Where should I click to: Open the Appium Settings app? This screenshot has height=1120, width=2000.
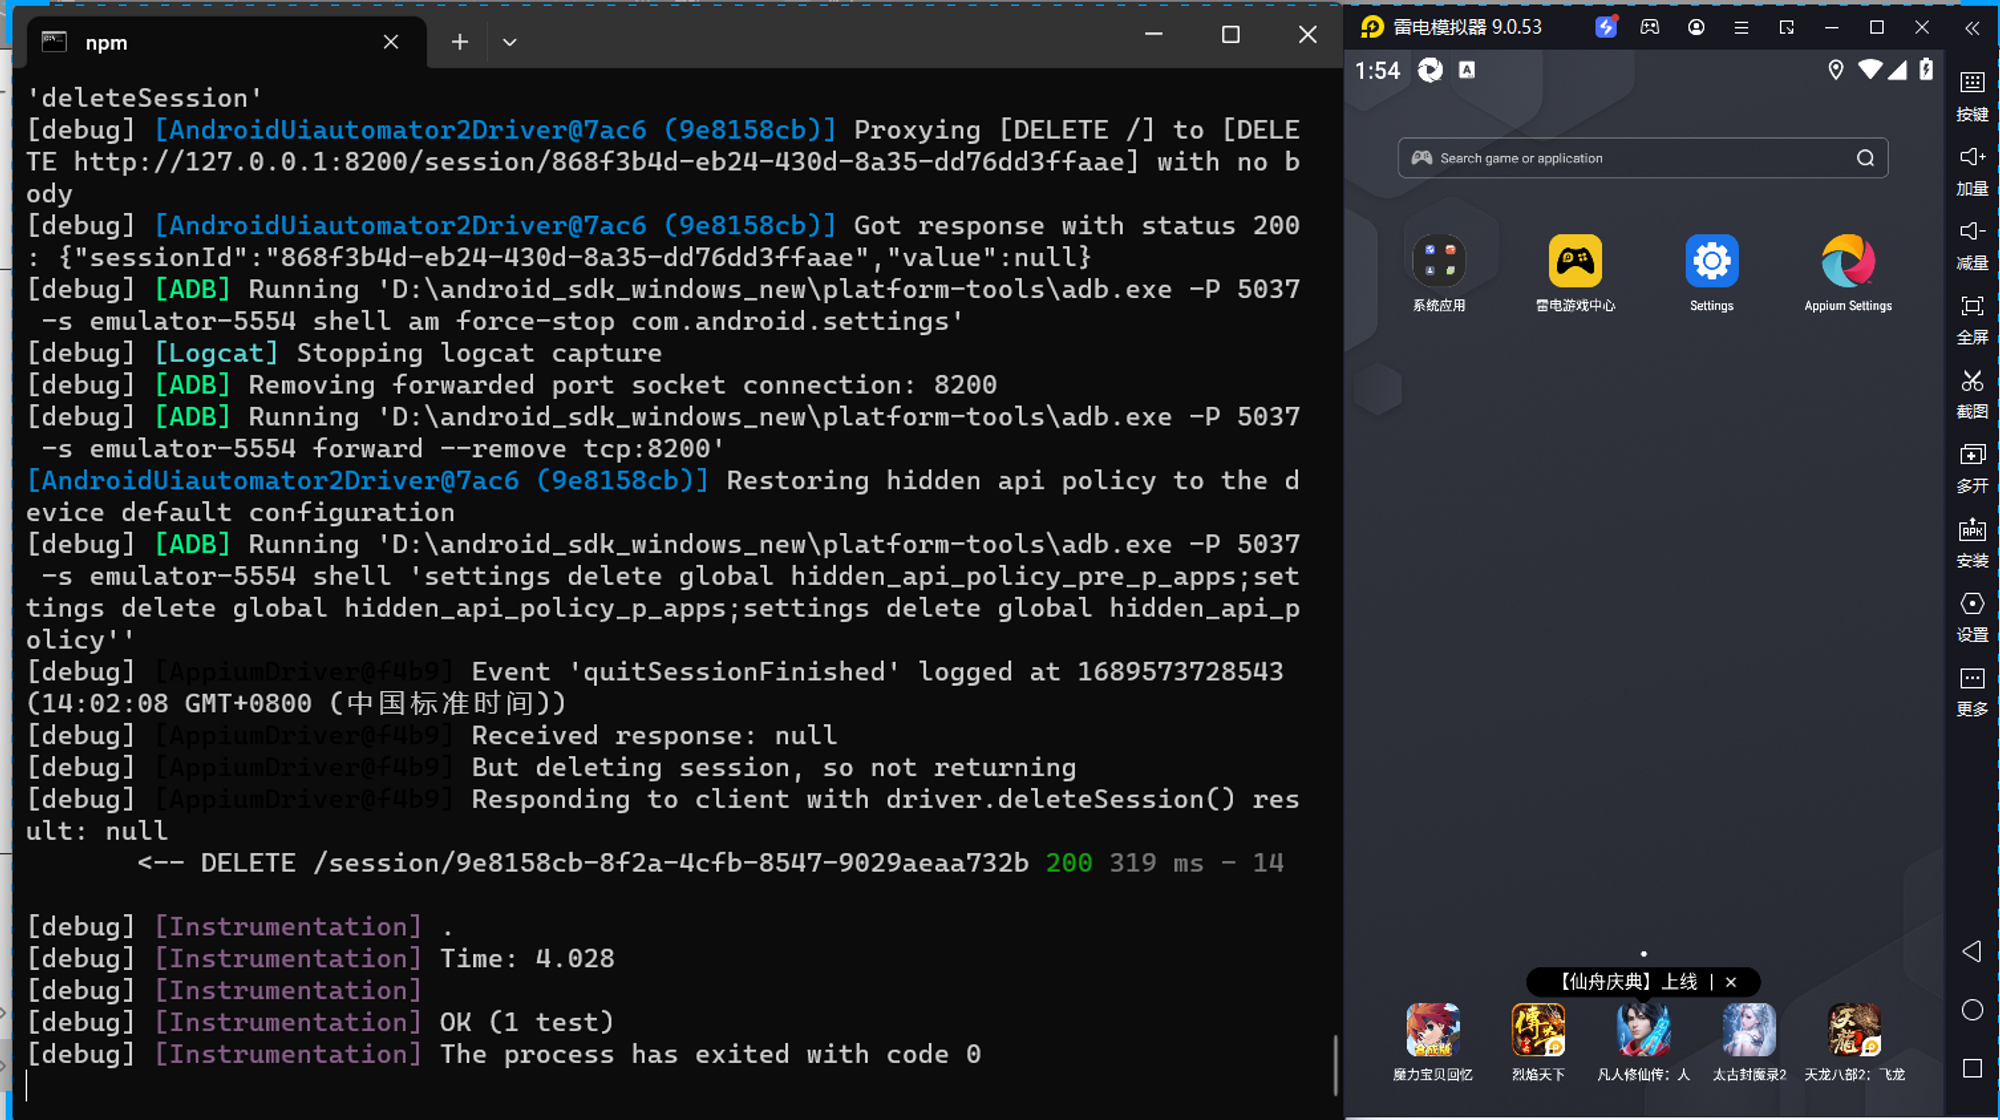tap(1847, 262)
